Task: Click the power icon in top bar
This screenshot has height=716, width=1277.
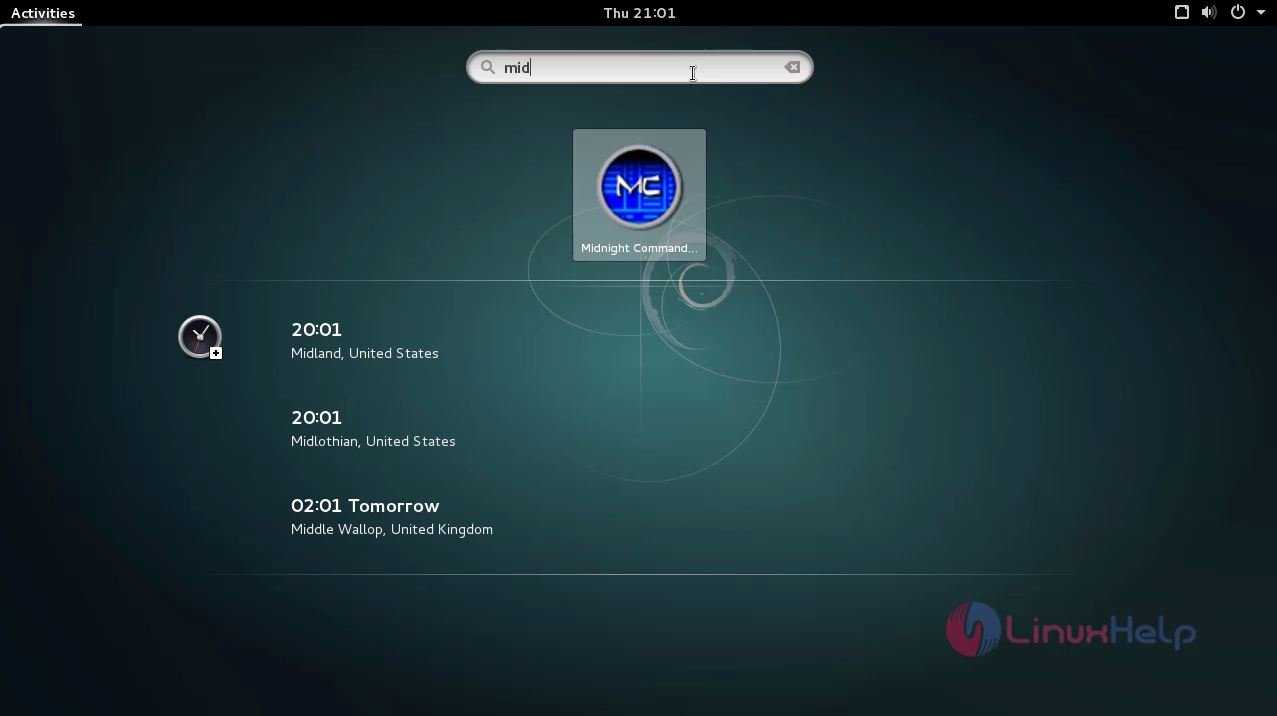Action: pyautogui.click(x=1238, y=13)
